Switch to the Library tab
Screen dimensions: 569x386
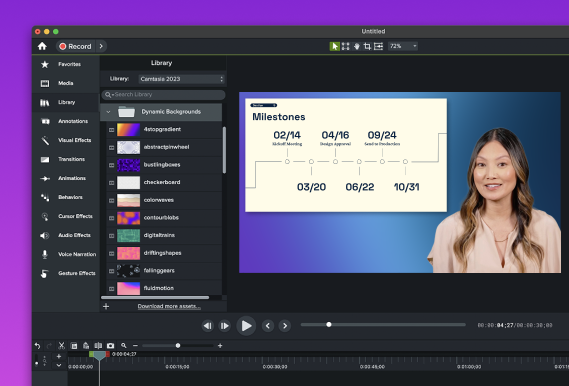pos(65,102)
